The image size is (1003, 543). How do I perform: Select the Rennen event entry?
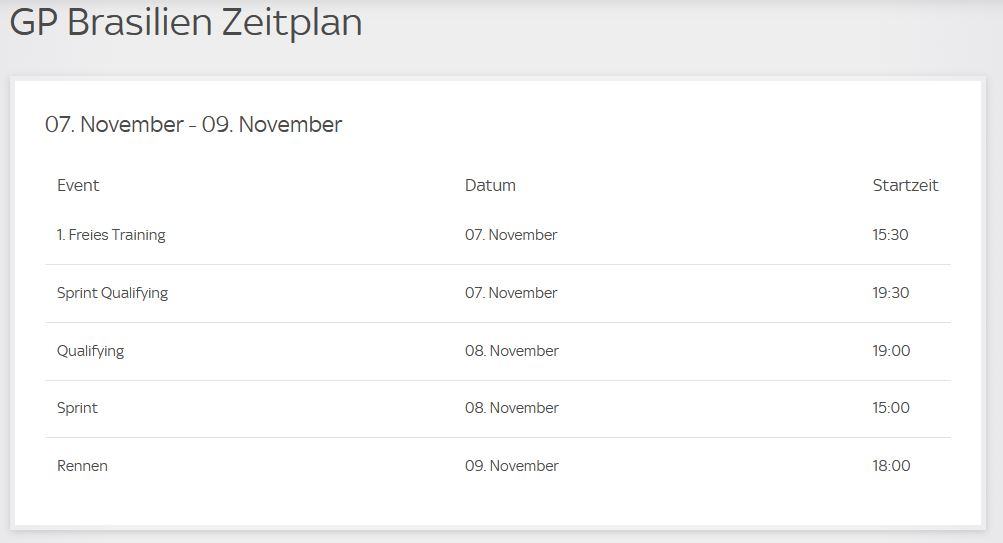82,466
